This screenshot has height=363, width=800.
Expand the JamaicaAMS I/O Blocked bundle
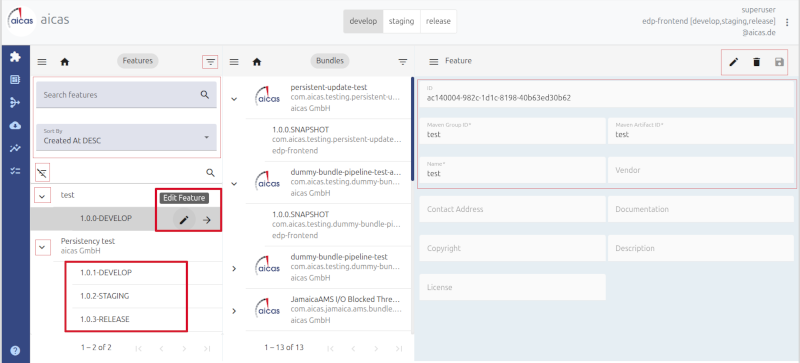[x=234, y=311]
